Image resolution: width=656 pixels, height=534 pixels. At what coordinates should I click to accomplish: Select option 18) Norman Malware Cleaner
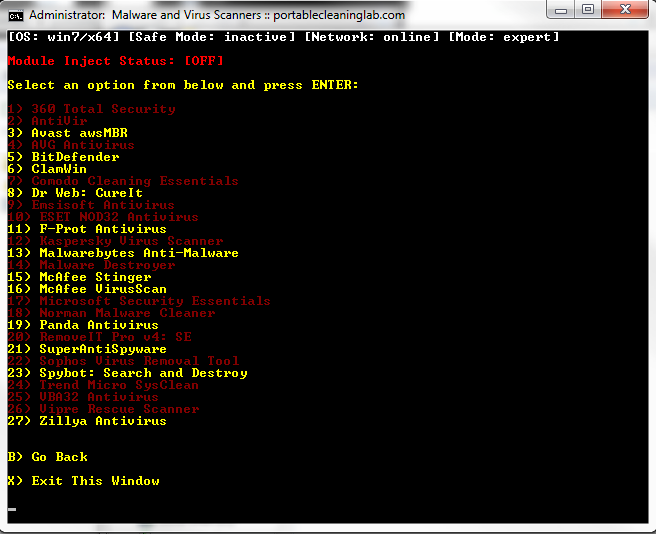(x=111, y=313)
